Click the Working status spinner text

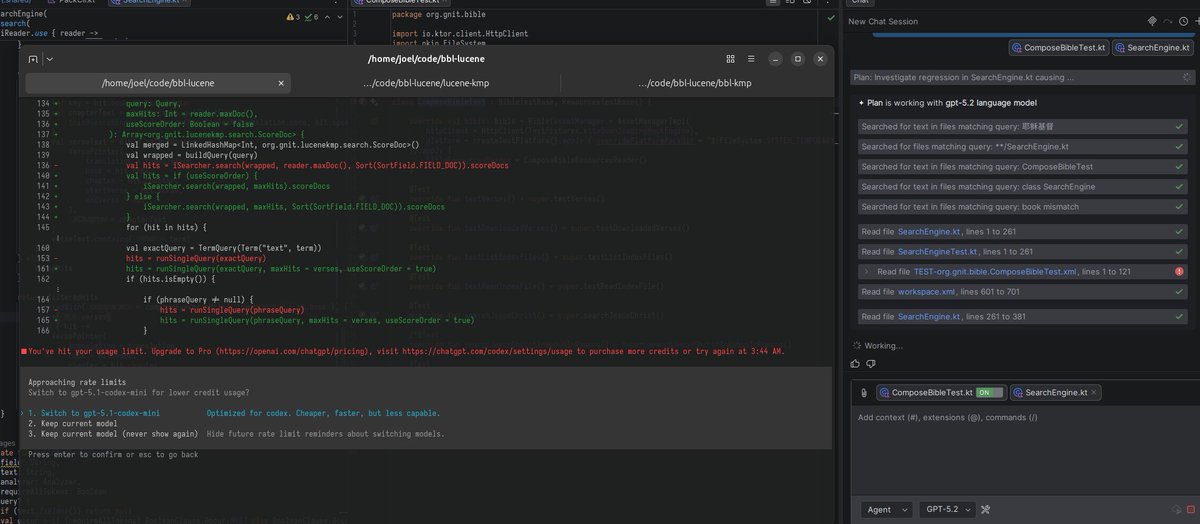tap(883, 345)
